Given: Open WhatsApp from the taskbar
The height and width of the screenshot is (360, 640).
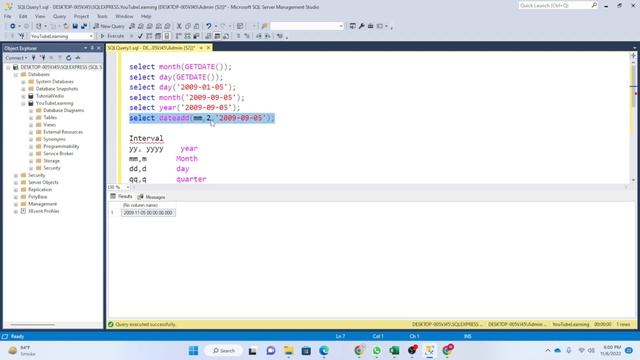Looking at the screenshot, I should pyautogui.click(x=377, y=351).
